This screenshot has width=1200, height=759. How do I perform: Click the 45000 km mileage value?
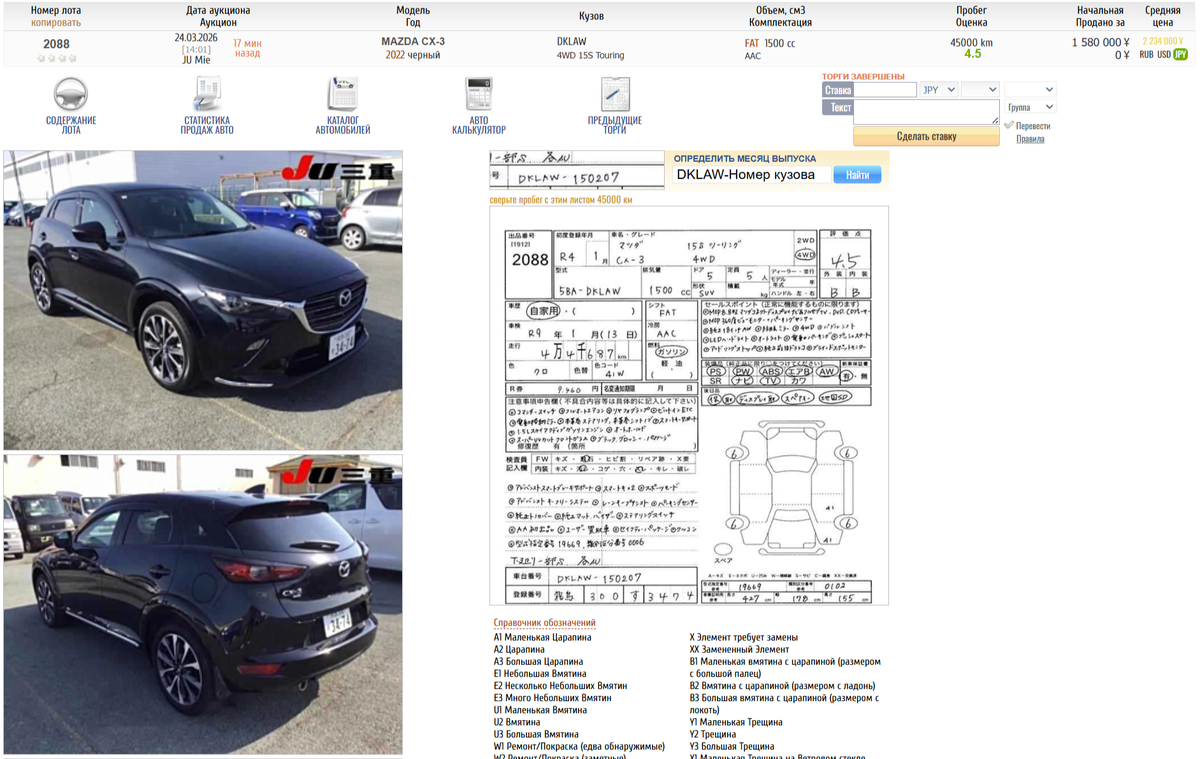pos(971,42)
